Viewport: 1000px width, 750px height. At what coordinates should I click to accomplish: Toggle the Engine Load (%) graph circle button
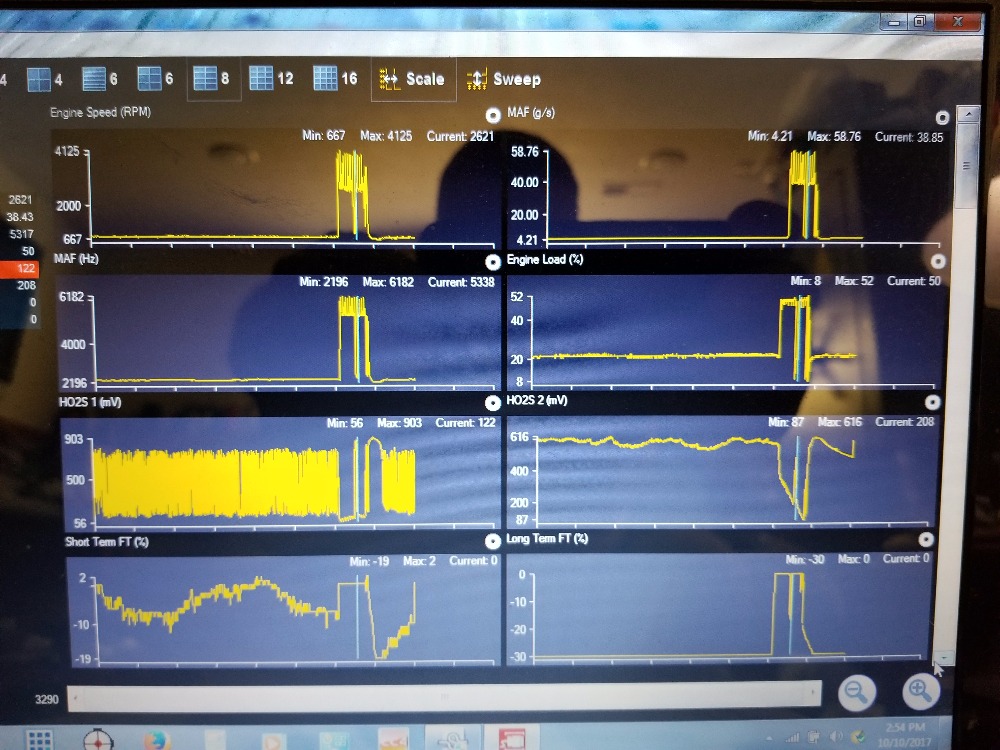click(x=938, y=262)
